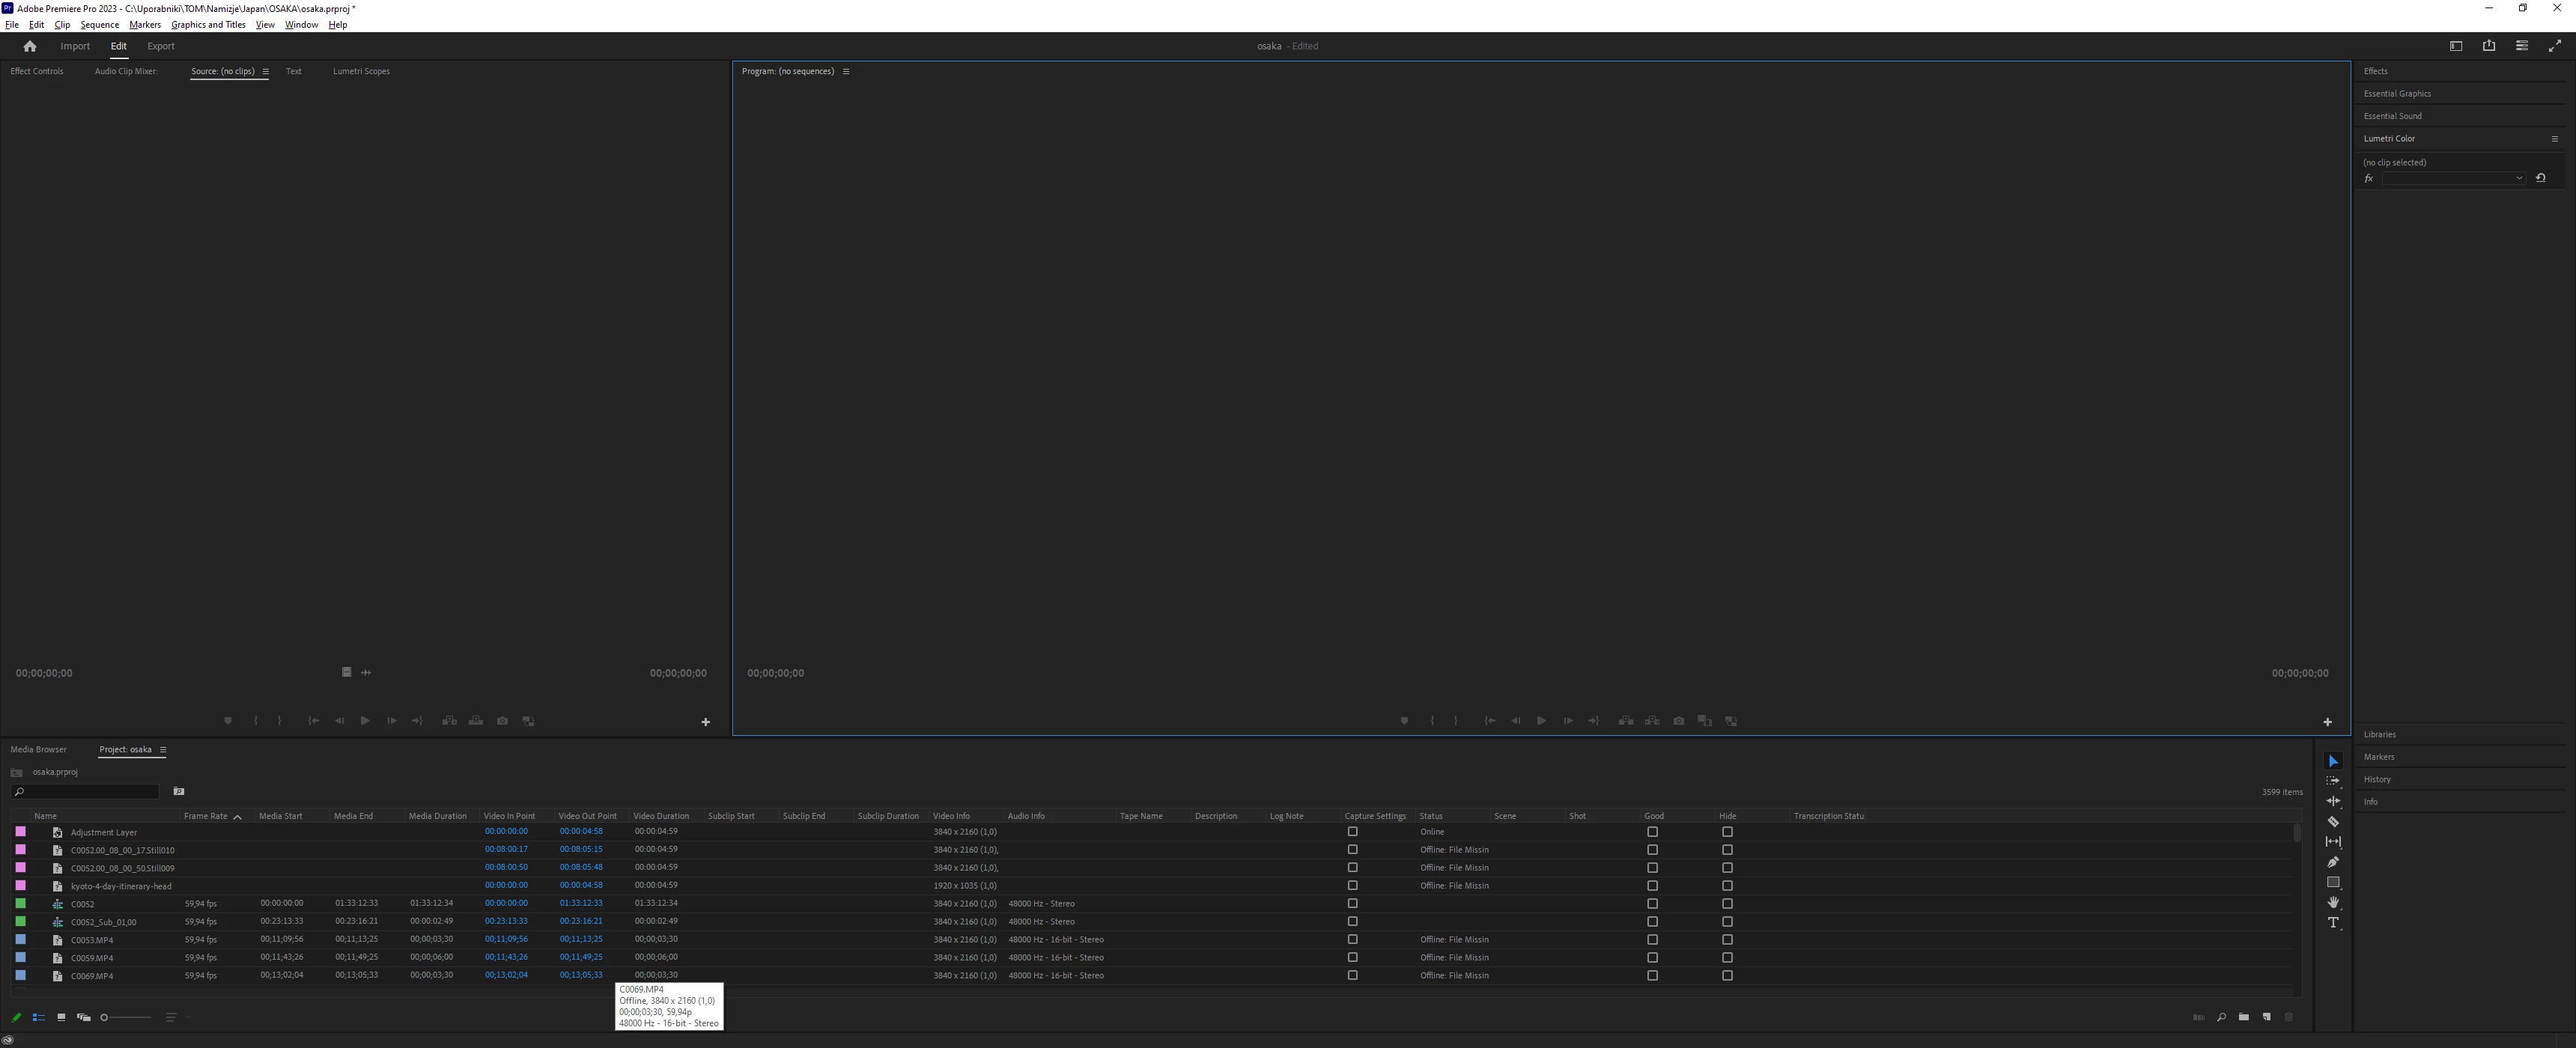Tick Capture Settings checkbox for C0053.MP4 row

point(1352,940)
